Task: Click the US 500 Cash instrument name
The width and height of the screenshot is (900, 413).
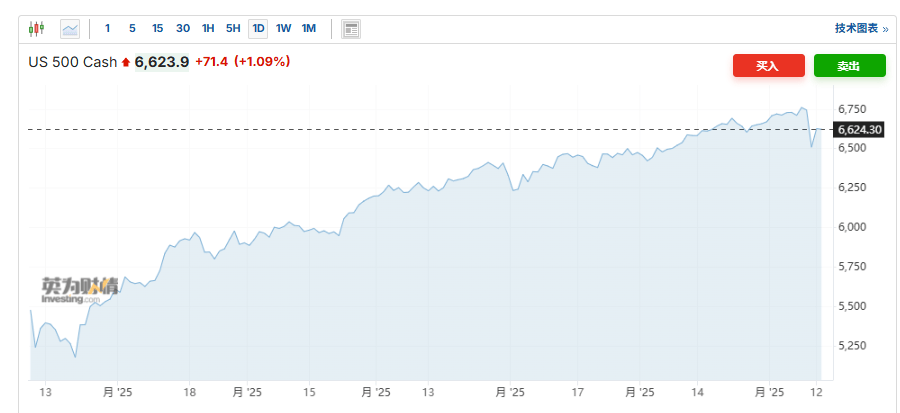Action: (72, 62)
